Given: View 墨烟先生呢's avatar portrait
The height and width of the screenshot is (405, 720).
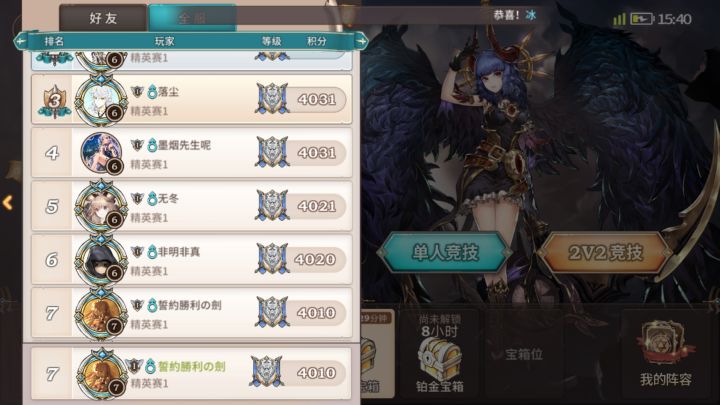Looking at the screenshot, I should 101,153.
